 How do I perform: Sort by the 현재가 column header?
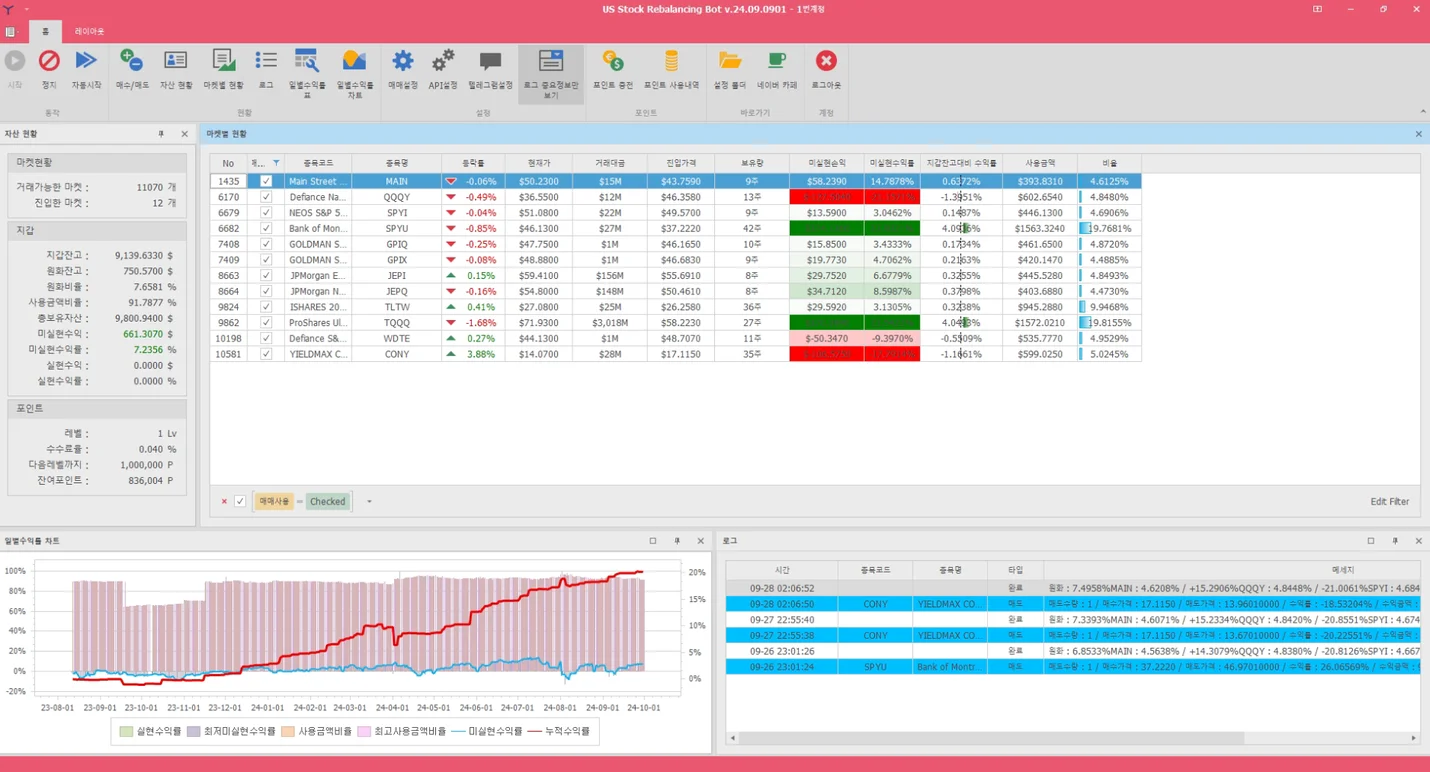(x=539, y=163)
